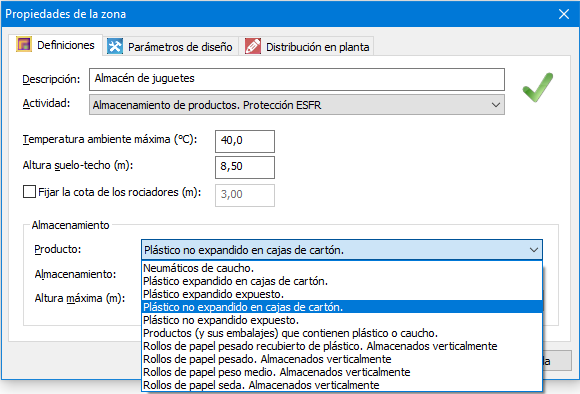Click the Actividad combo box field
Screen dimensions: 580x394
tap(297, 105)
